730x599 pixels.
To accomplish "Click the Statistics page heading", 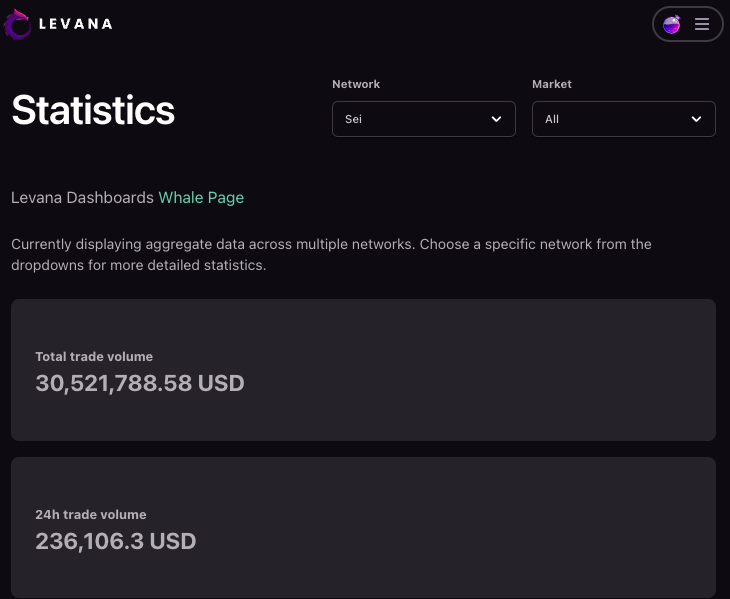I will pyautogui.click(x=93, y=110).
